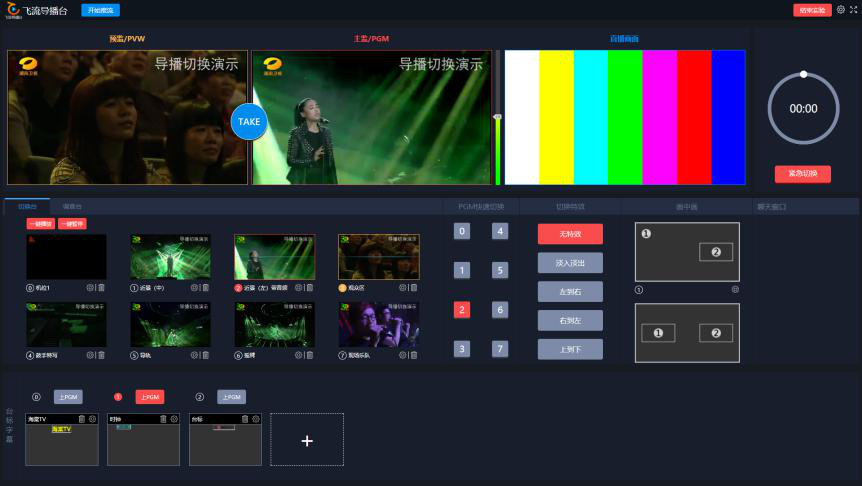862x486 pixels.
Task: Delete source 3 audience with trash icon
Action: [414, 288]
